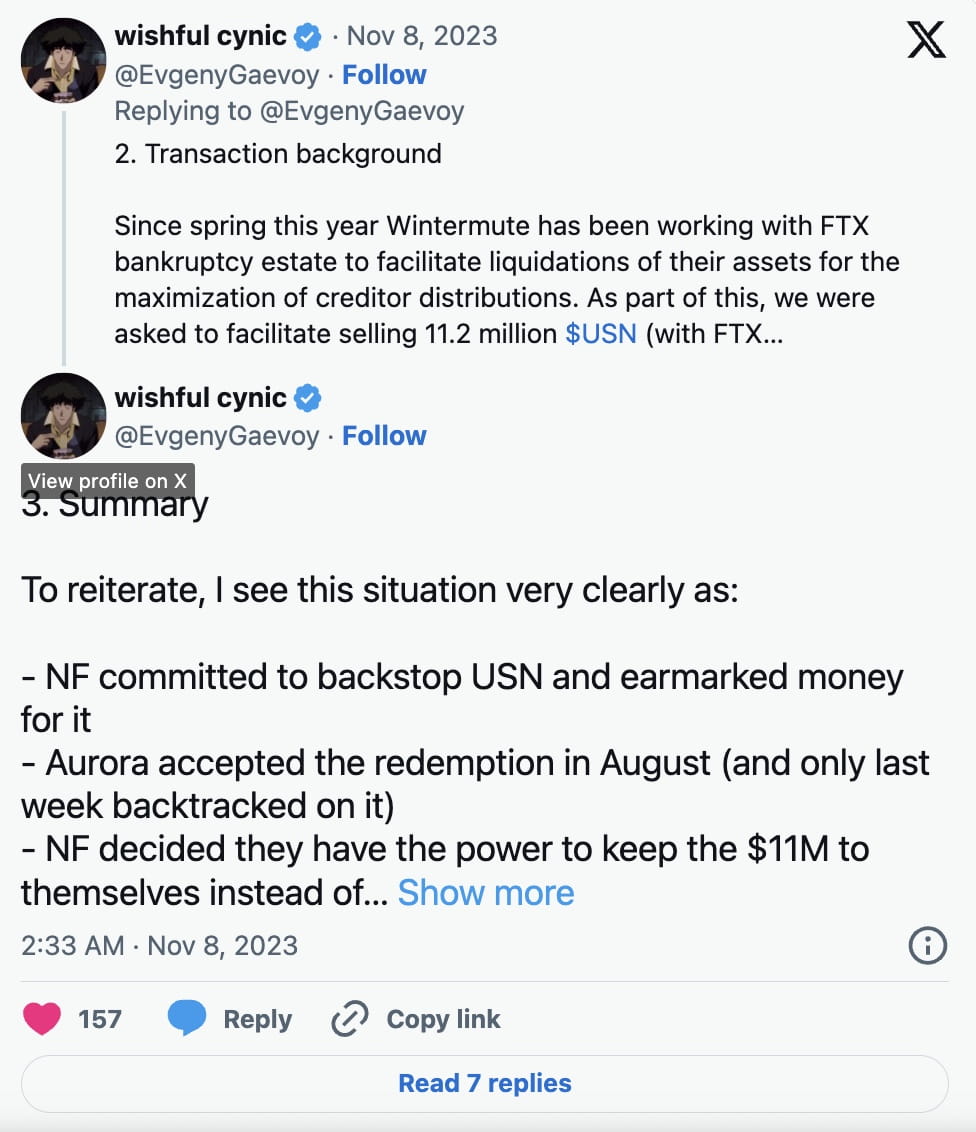Click the Follow link on the first tweet
This screenshot has width=976, height=1132.
tap(385, 74)
